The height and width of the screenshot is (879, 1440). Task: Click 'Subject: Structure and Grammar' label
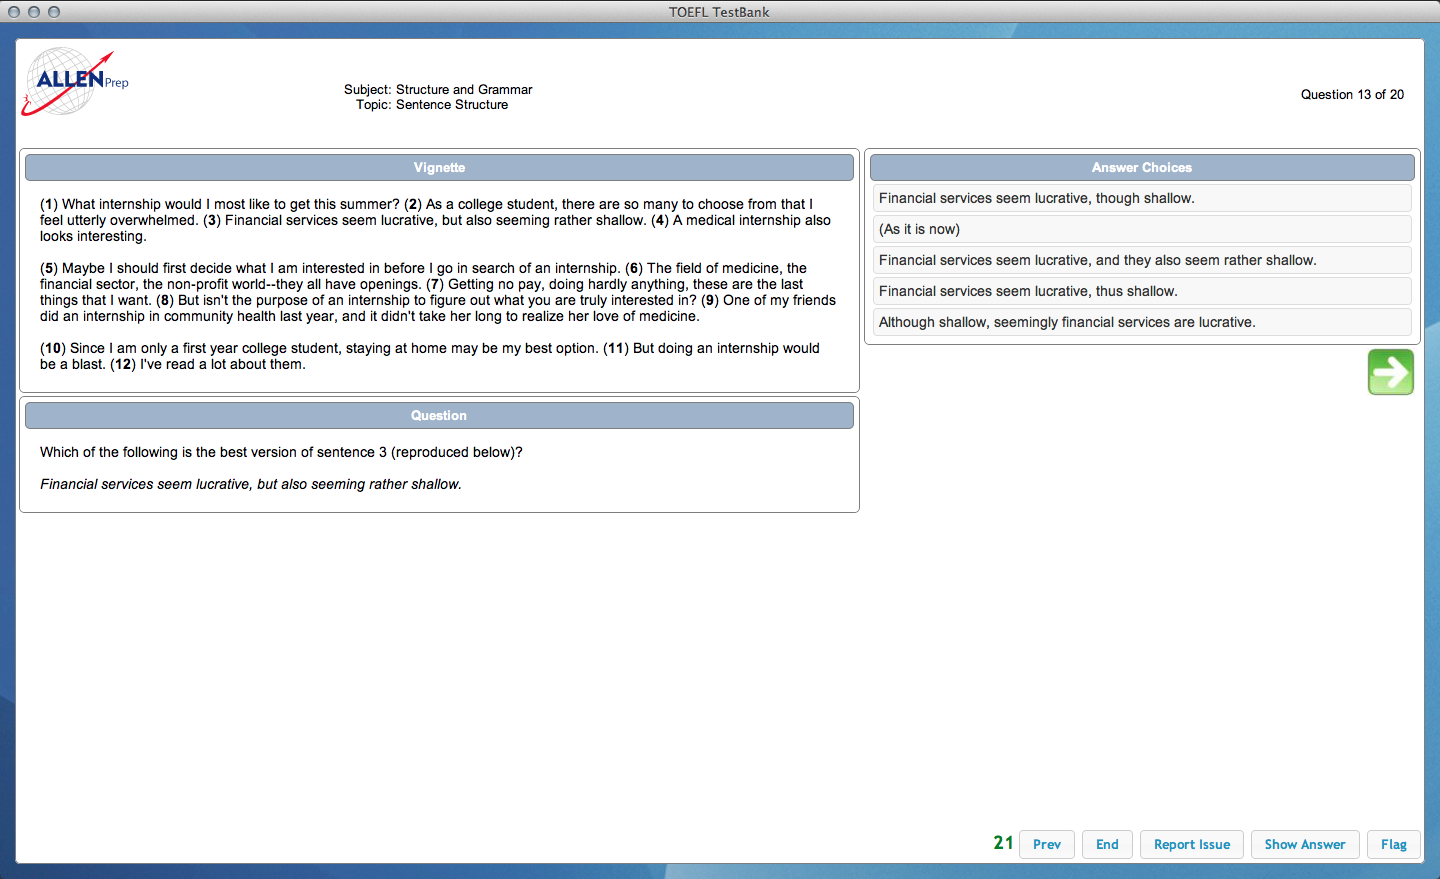tap(438, 89)
